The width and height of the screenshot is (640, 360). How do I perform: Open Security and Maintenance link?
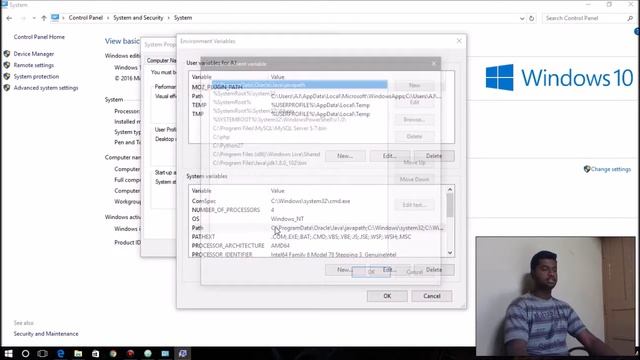pyautogui.click(x=46, y=334)
